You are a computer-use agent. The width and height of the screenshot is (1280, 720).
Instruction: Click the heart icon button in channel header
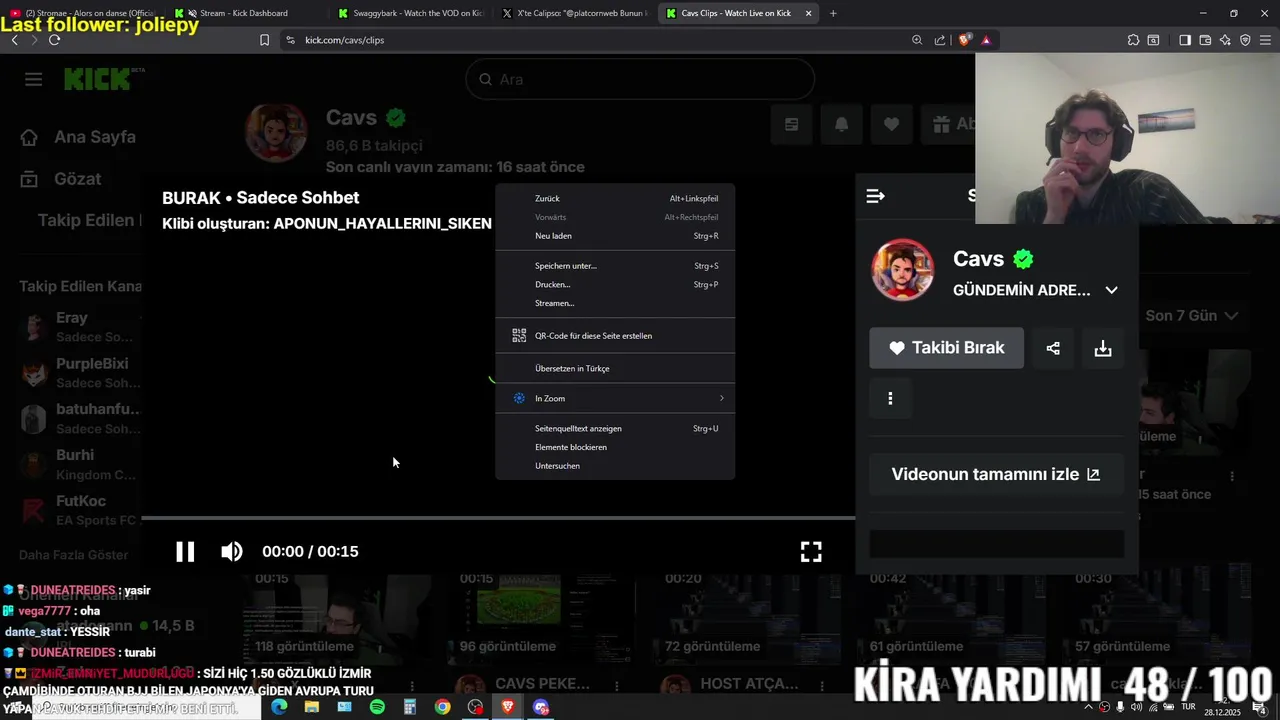pyautogui.click(x=891, y=124)
